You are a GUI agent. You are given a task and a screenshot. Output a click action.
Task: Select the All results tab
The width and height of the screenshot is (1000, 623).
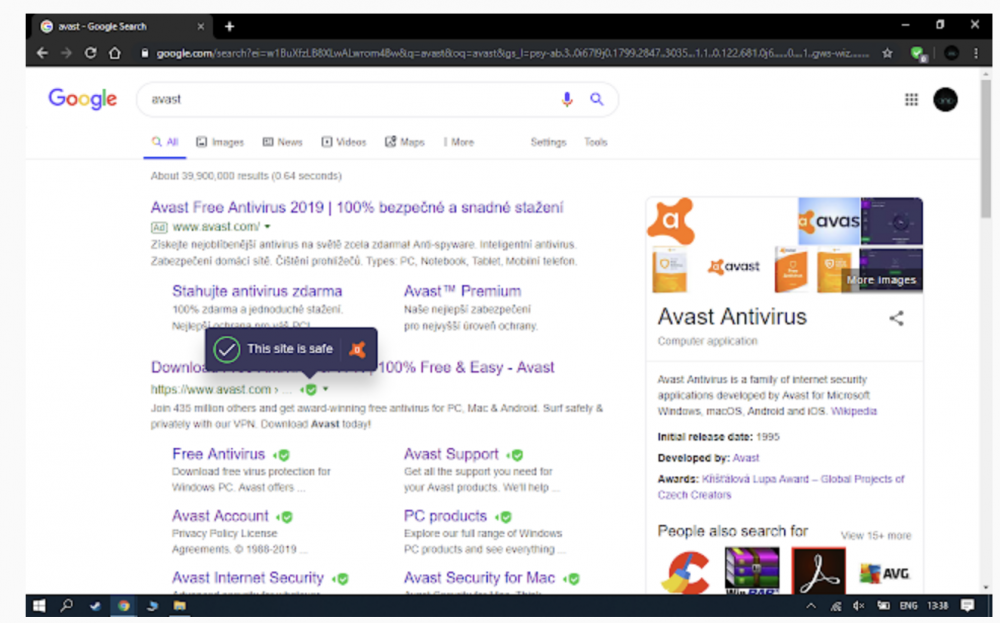(165, 142)
